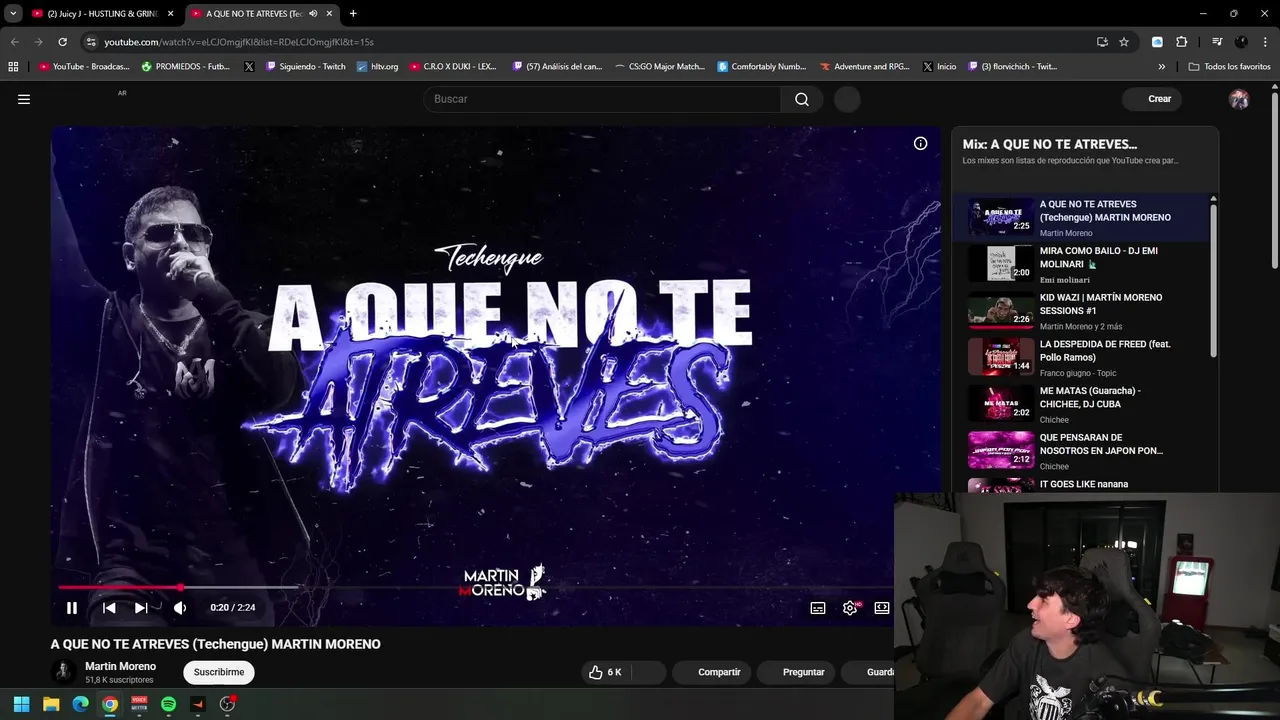Open File Explorer from taskbar
The image size is (1280, 720).
[x=51, y=704]
